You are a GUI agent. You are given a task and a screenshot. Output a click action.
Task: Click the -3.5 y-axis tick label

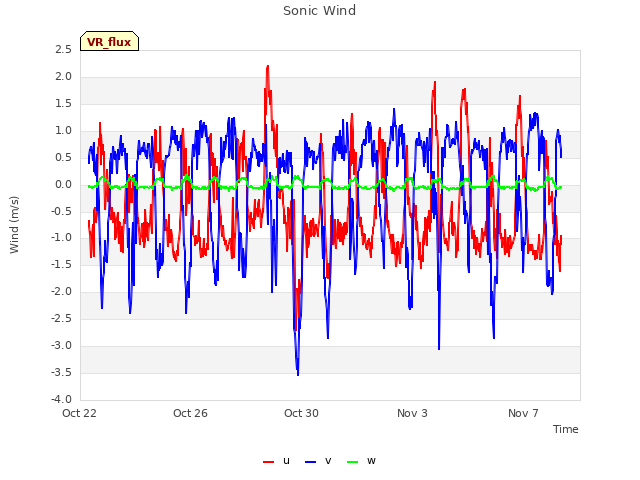[x=62, y=372]
